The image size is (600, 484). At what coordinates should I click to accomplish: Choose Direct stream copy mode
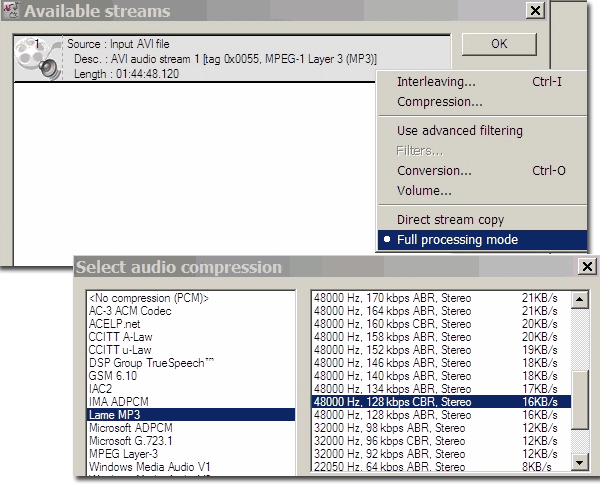[x=482, y=220]
